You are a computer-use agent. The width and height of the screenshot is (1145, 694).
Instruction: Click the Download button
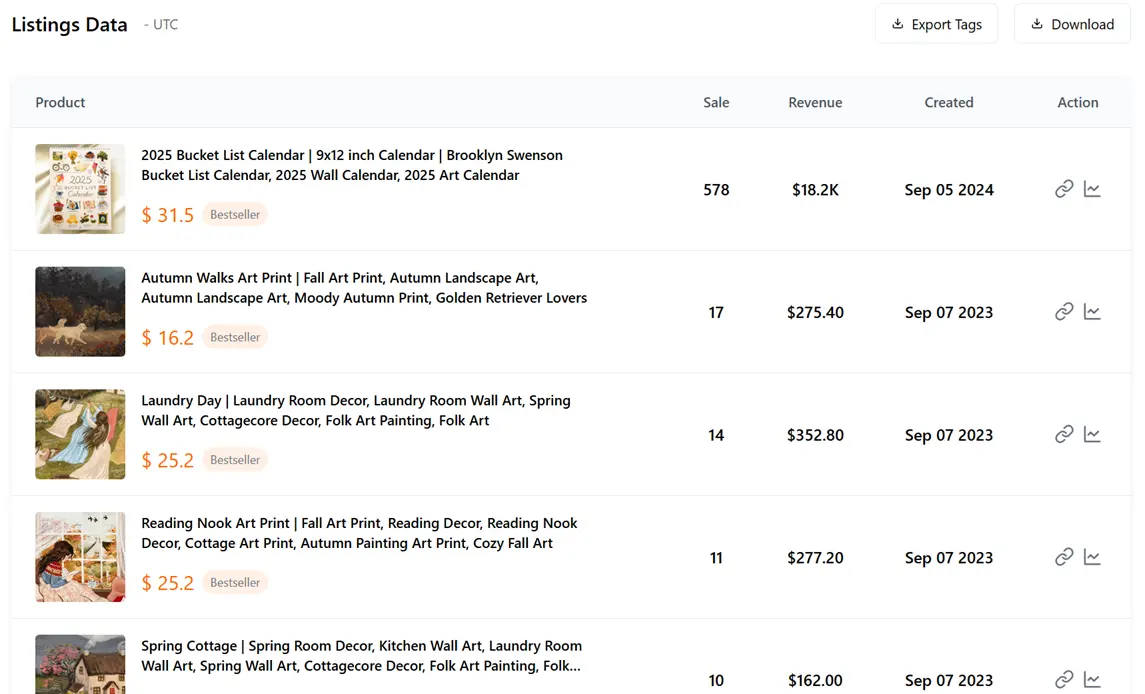1072,24
